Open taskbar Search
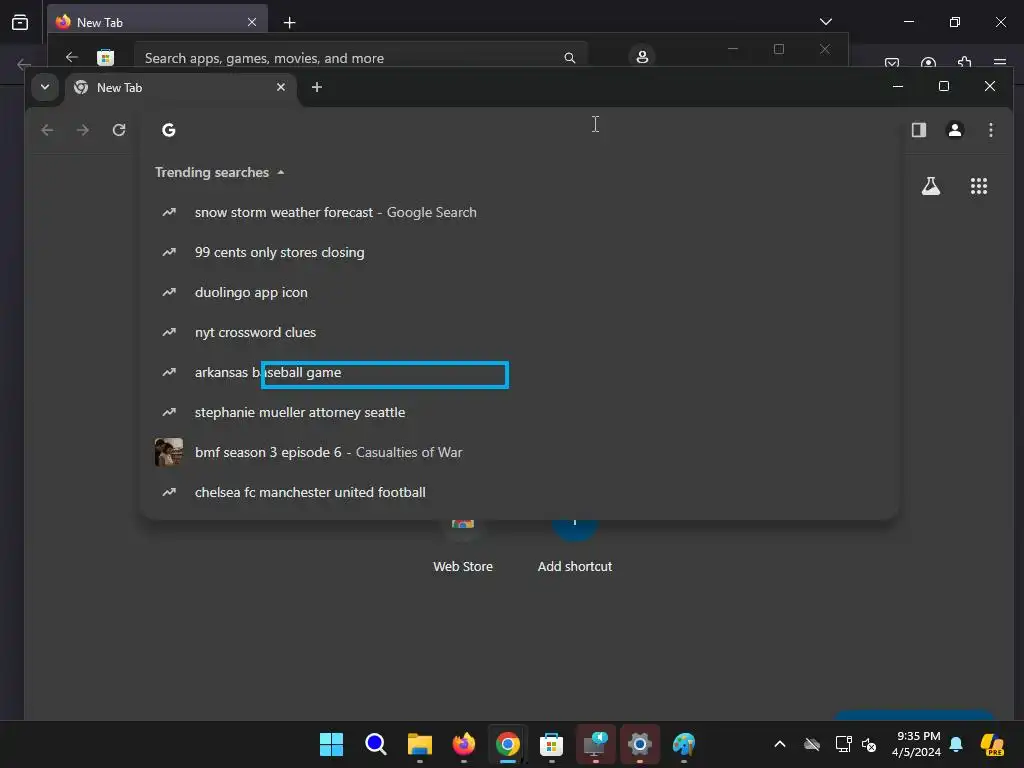Viewport: 1024px width, 768px height. pyautogui.click(x=376, y=744)
